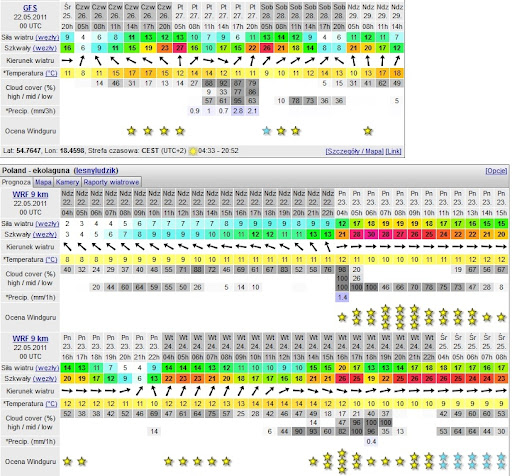Click the WRF precipitation value 0.4
The image size is (512, 476).
pyautogui.click(x=371, y=441)
